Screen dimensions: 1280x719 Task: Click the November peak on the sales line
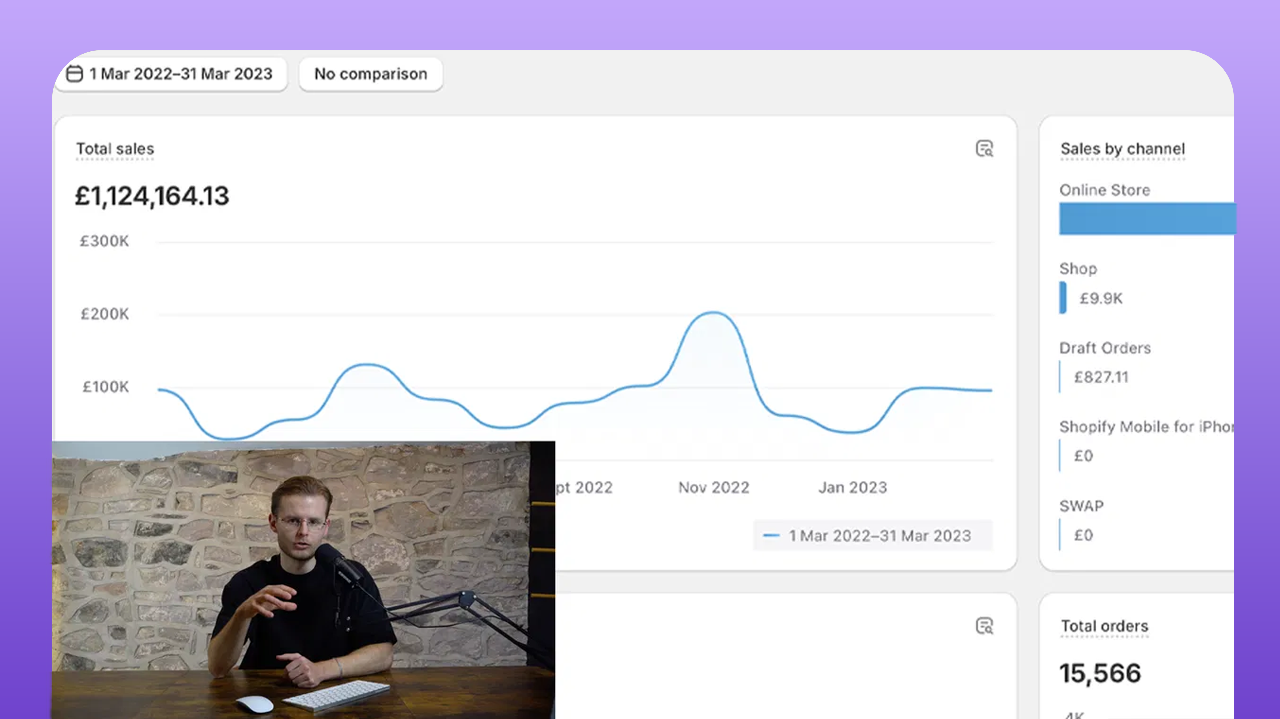[x=712, y=313]
